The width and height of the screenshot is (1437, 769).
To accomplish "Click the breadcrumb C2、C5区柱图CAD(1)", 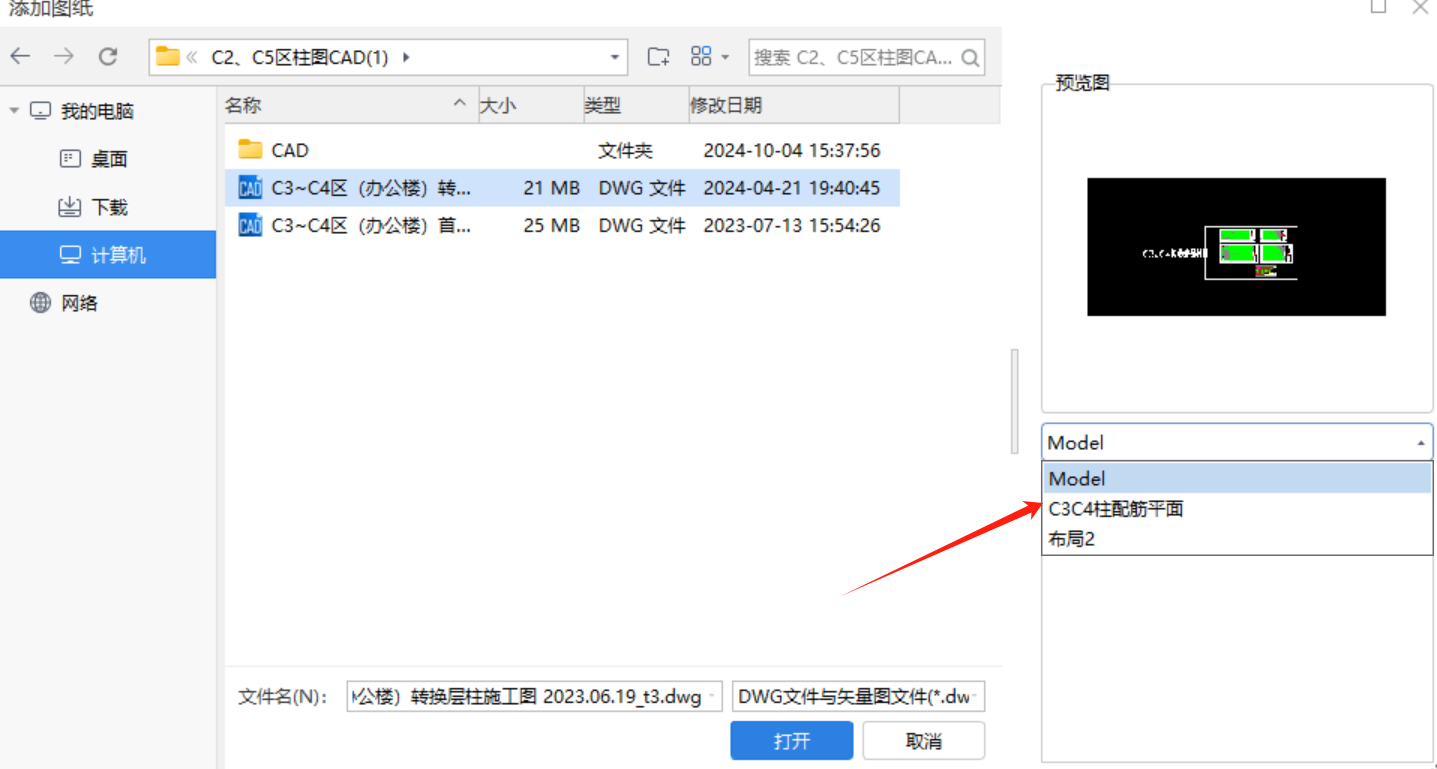I will [299, 58].
